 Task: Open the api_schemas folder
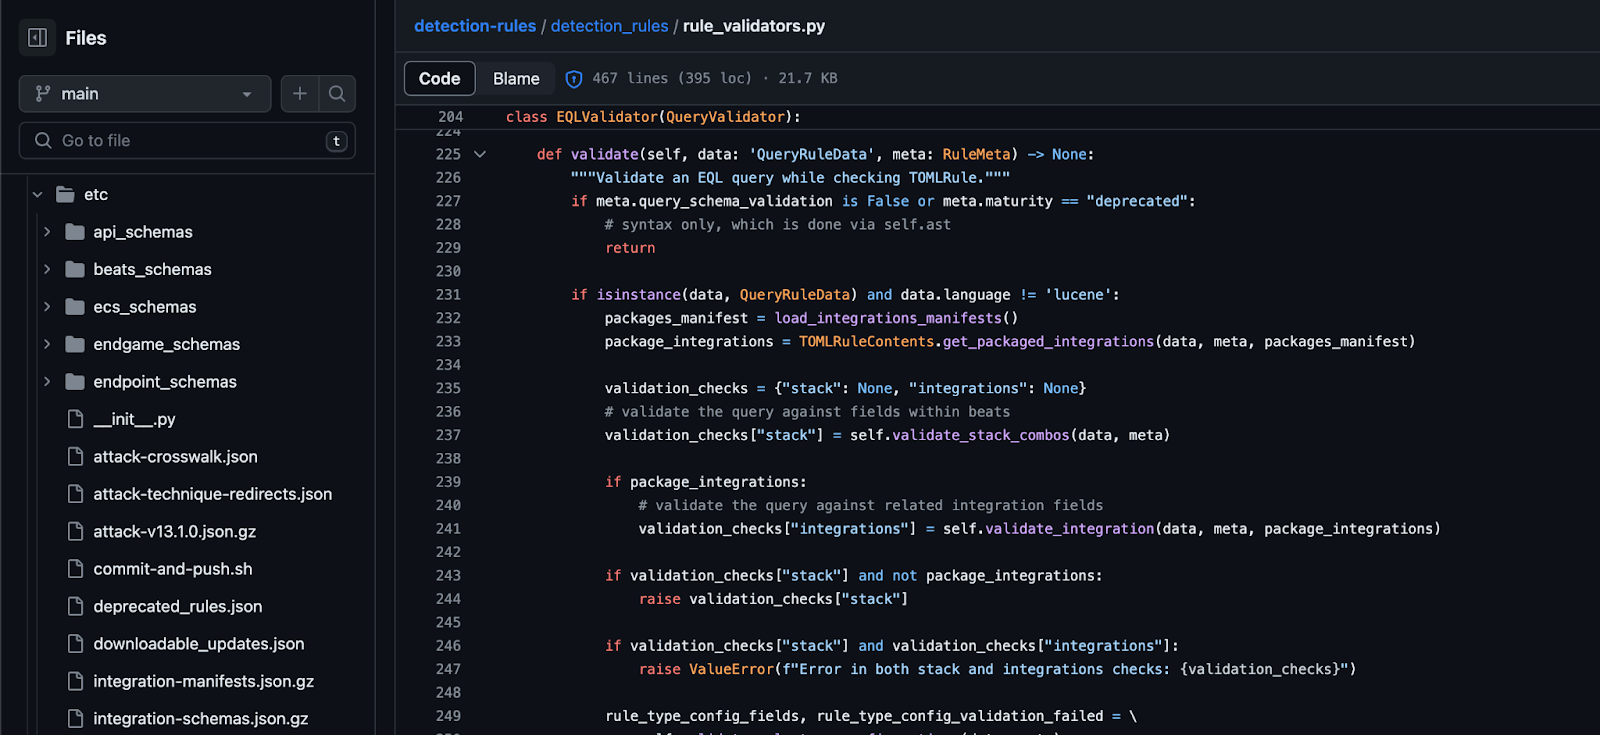coord(143,232)
